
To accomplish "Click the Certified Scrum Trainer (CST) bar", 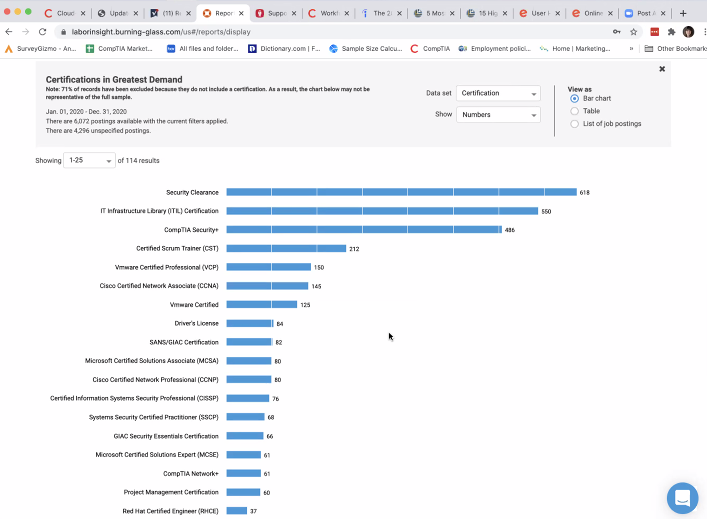I will coord(286,248).
